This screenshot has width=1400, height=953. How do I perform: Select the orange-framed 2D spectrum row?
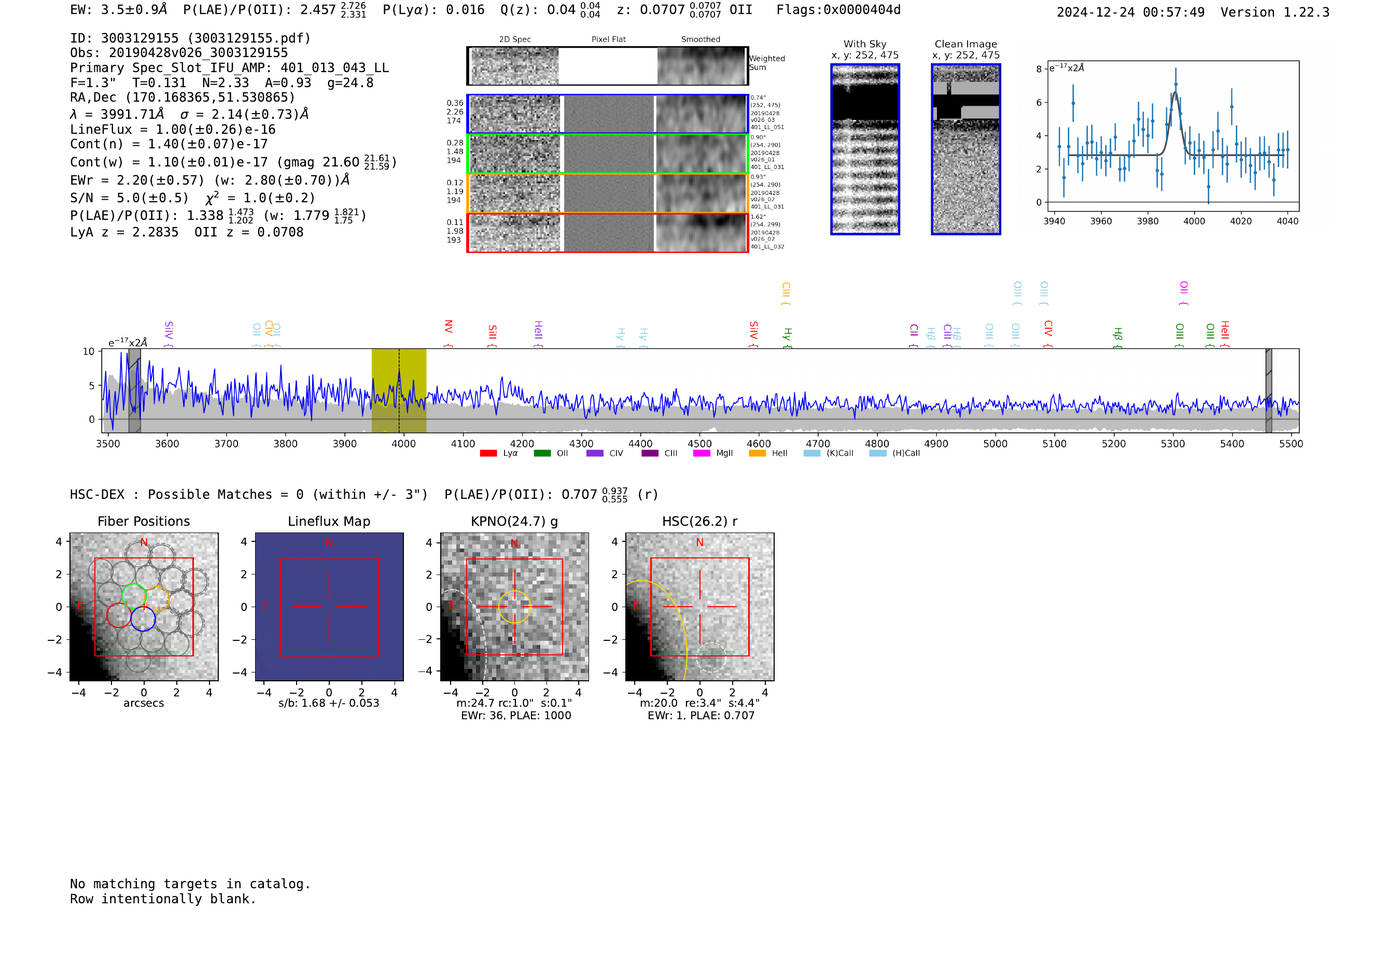point(608,193)
